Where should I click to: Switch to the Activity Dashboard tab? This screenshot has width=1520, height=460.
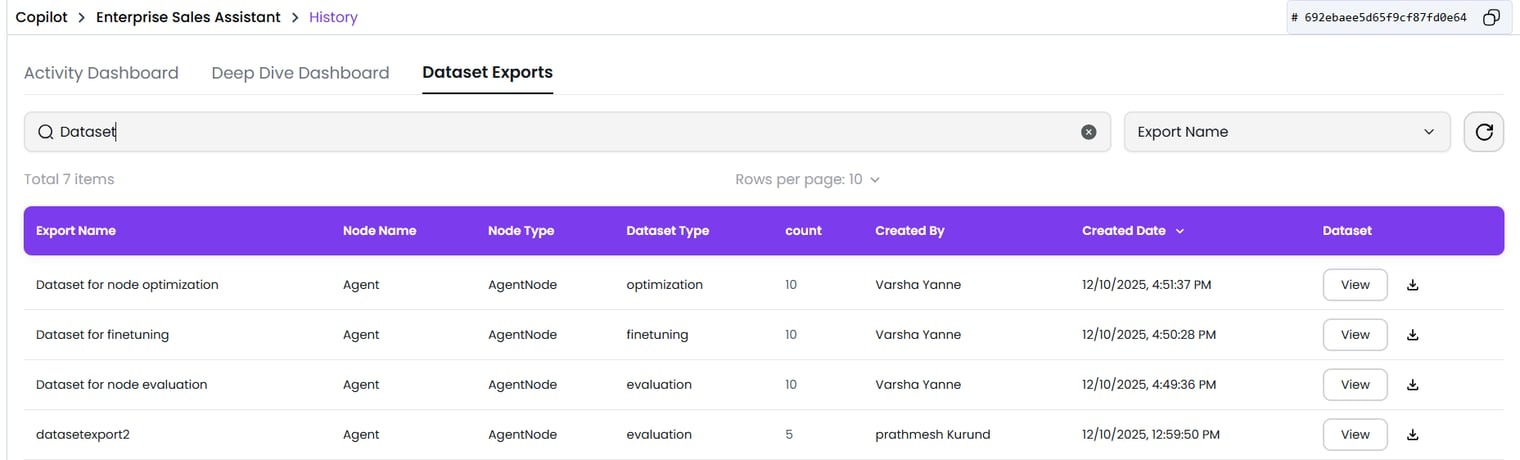tap(101, 73)
